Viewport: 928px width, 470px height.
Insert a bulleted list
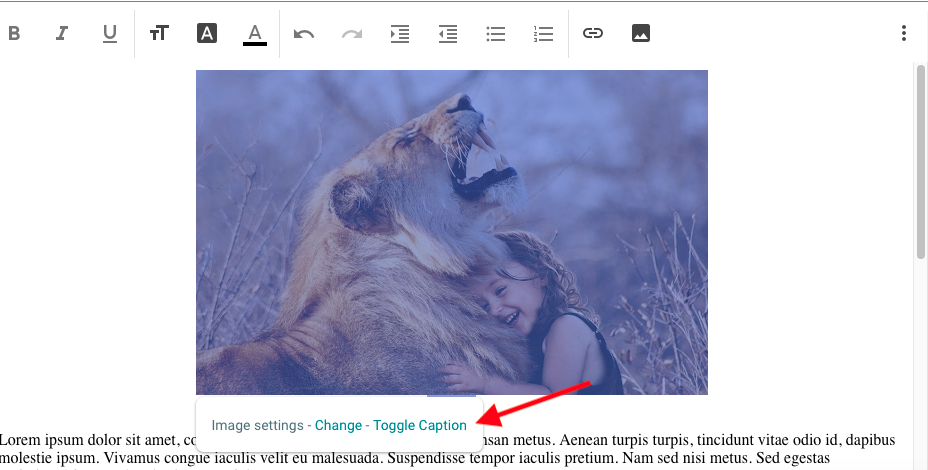[496, 33]
